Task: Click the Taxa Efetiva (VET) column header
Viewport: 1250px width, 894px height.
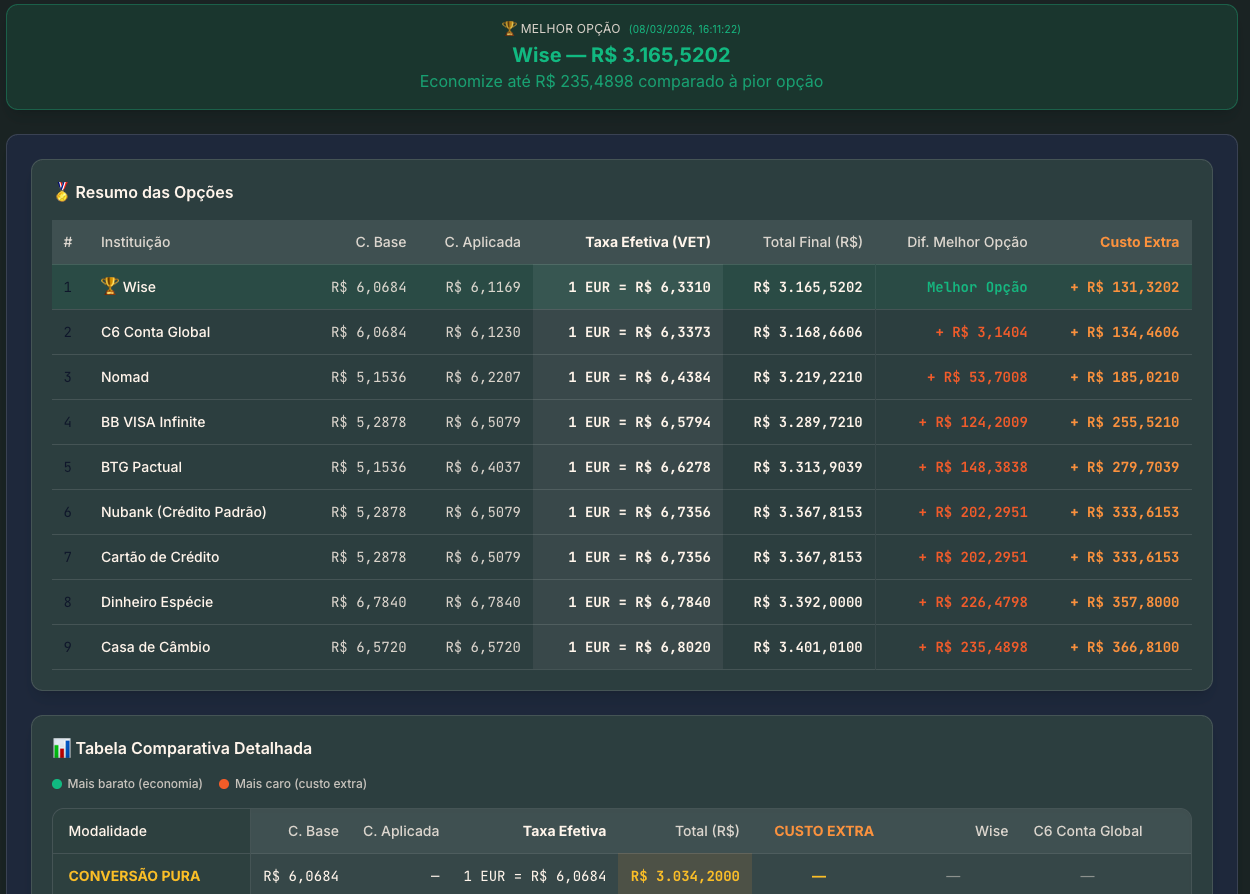Action: 648,242
